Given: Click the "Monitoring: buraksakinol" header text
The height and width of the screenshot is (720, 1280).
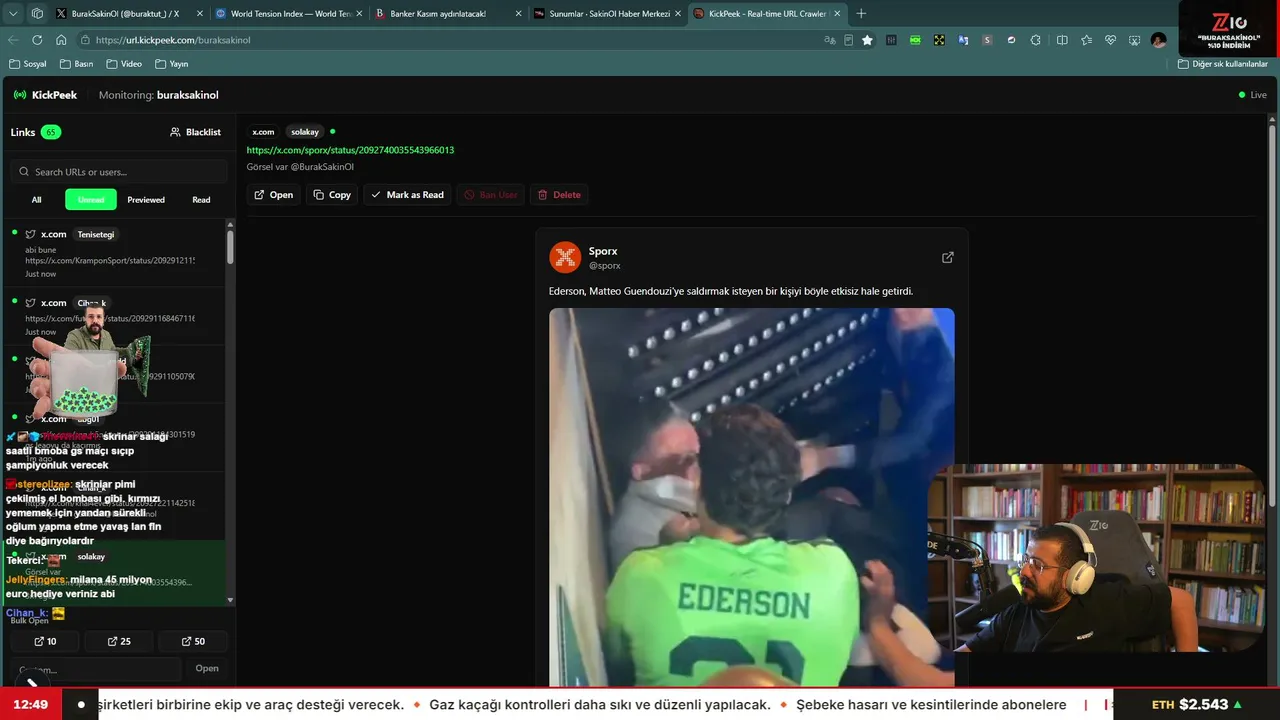Looking at the screenshot, I should point(158,95).
